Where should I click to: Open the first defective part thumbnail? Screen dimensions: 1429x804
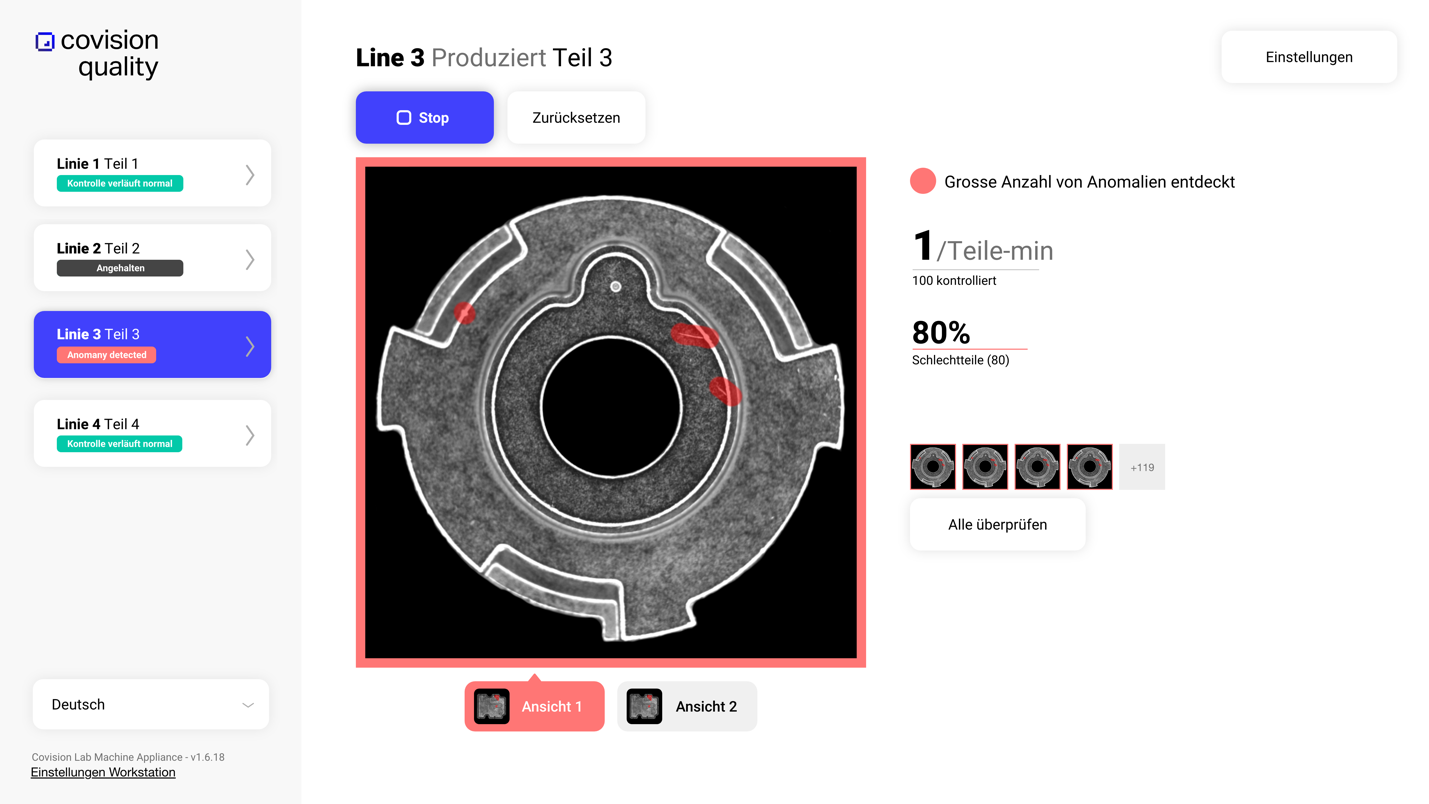933,467
